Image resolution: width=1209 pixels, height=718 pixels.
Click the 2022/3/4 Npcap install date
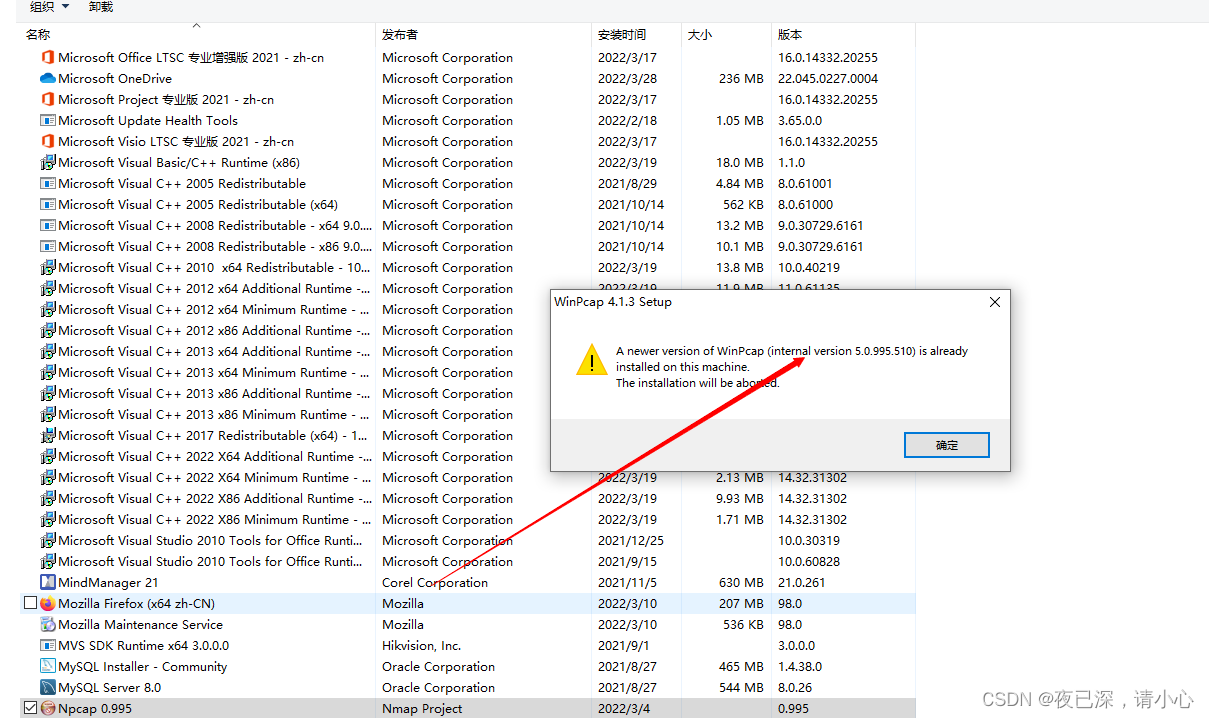[x=623, y=708]
